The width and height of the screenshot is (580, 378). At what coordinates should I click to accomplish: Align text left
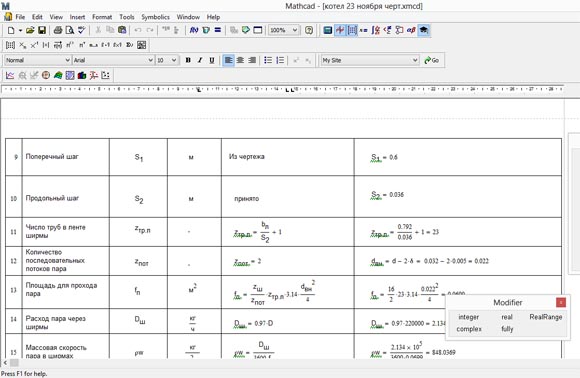tap(228, 60)
